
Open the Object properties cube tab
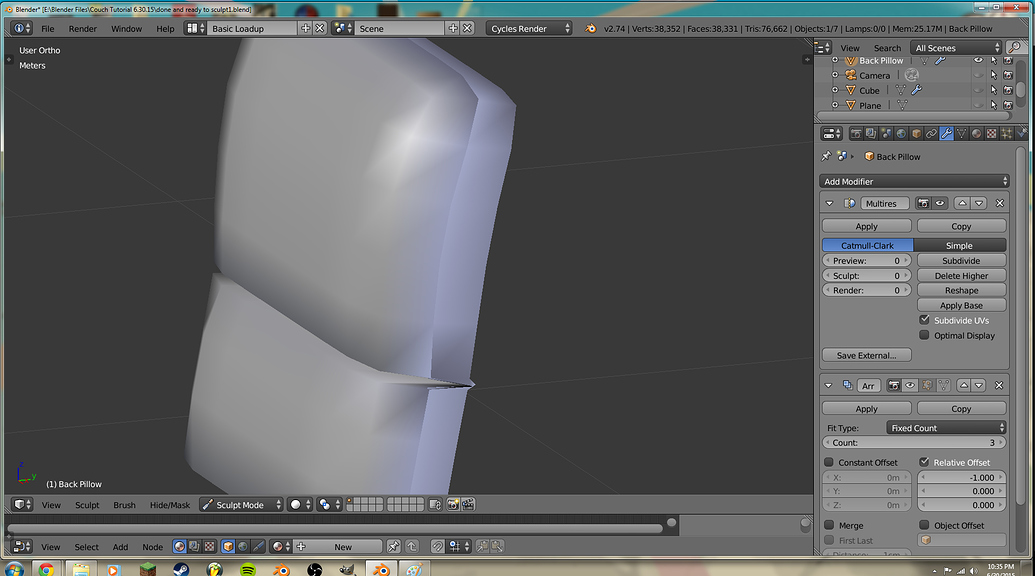[916, 134]
